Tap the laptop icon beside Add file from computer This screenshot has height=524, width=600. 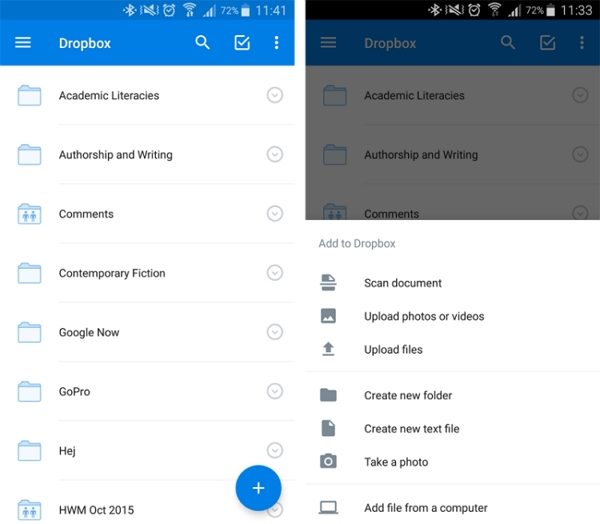[328, 508]
